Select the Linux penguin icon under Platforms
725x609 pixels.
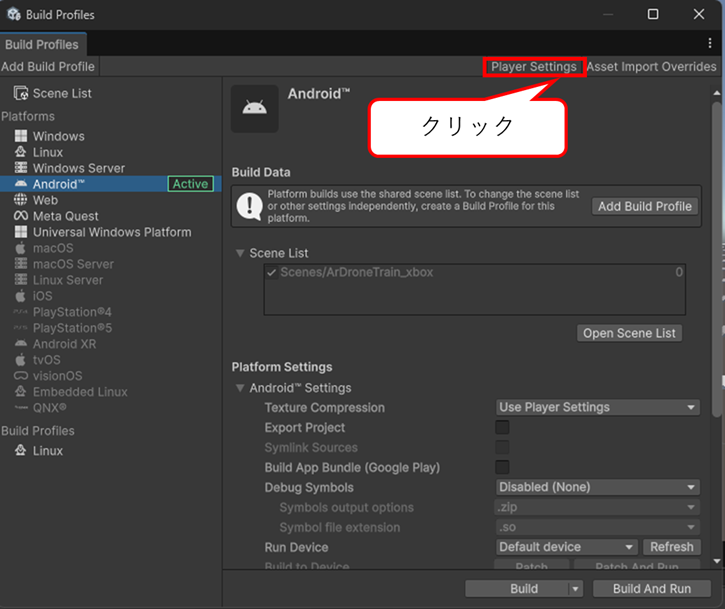point(21,152)
